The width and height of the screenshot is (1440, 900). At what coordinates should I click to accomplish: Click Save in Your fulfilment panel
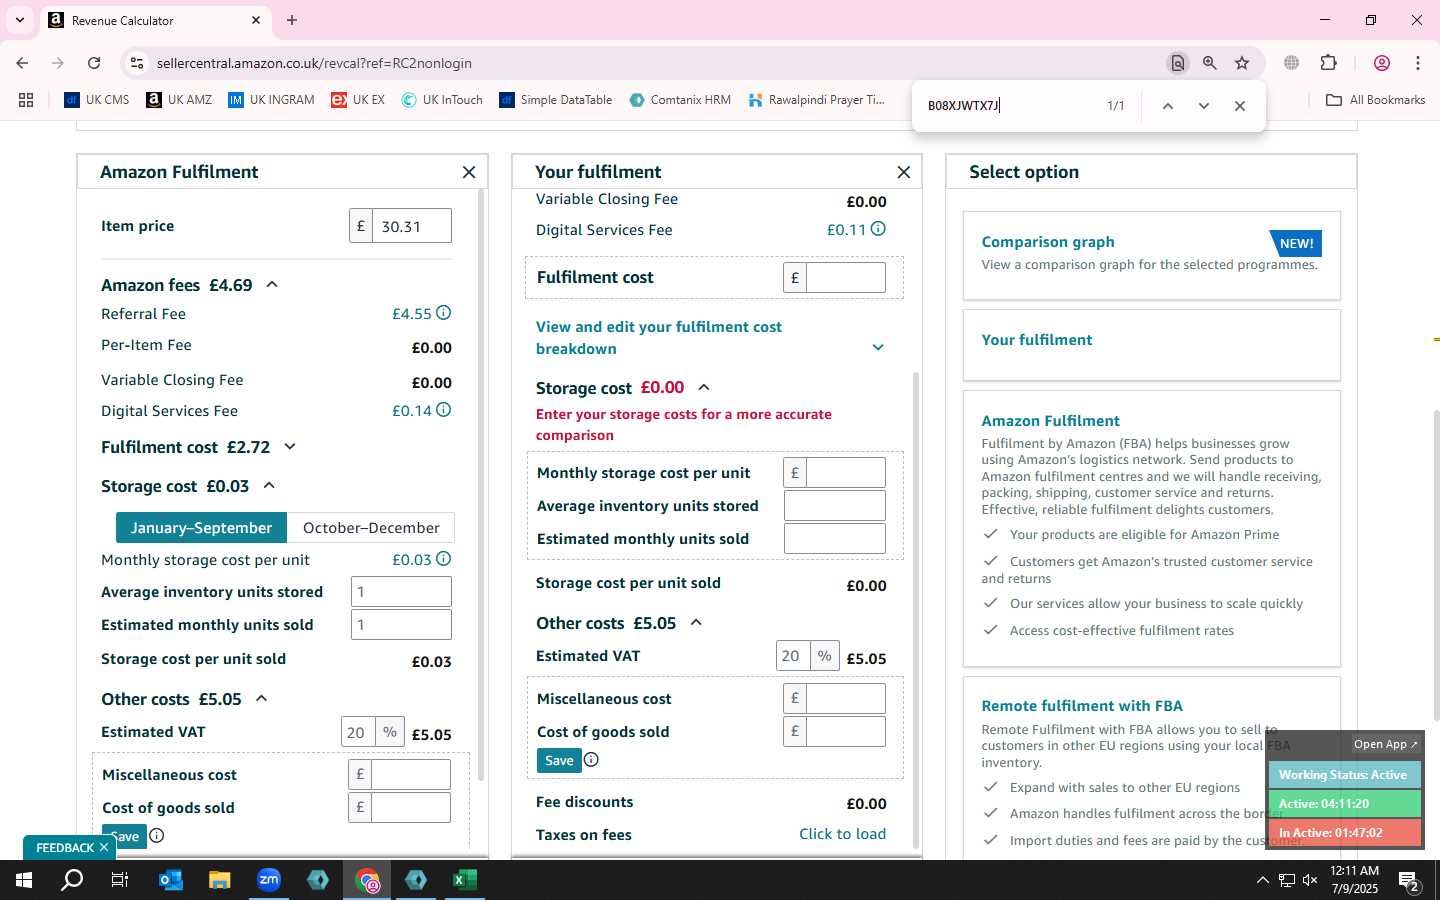point(559,760)
